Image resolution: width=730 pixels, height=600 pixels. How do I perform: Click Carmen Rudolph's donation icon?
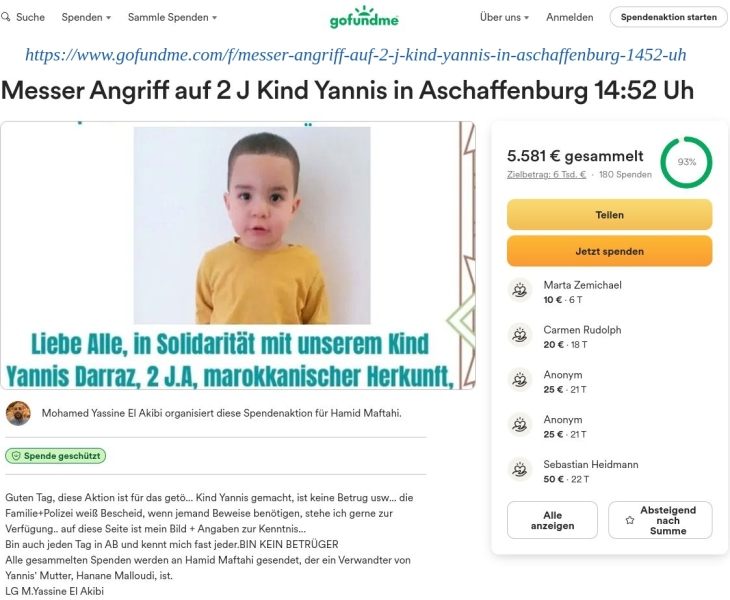tap(520, 335)
